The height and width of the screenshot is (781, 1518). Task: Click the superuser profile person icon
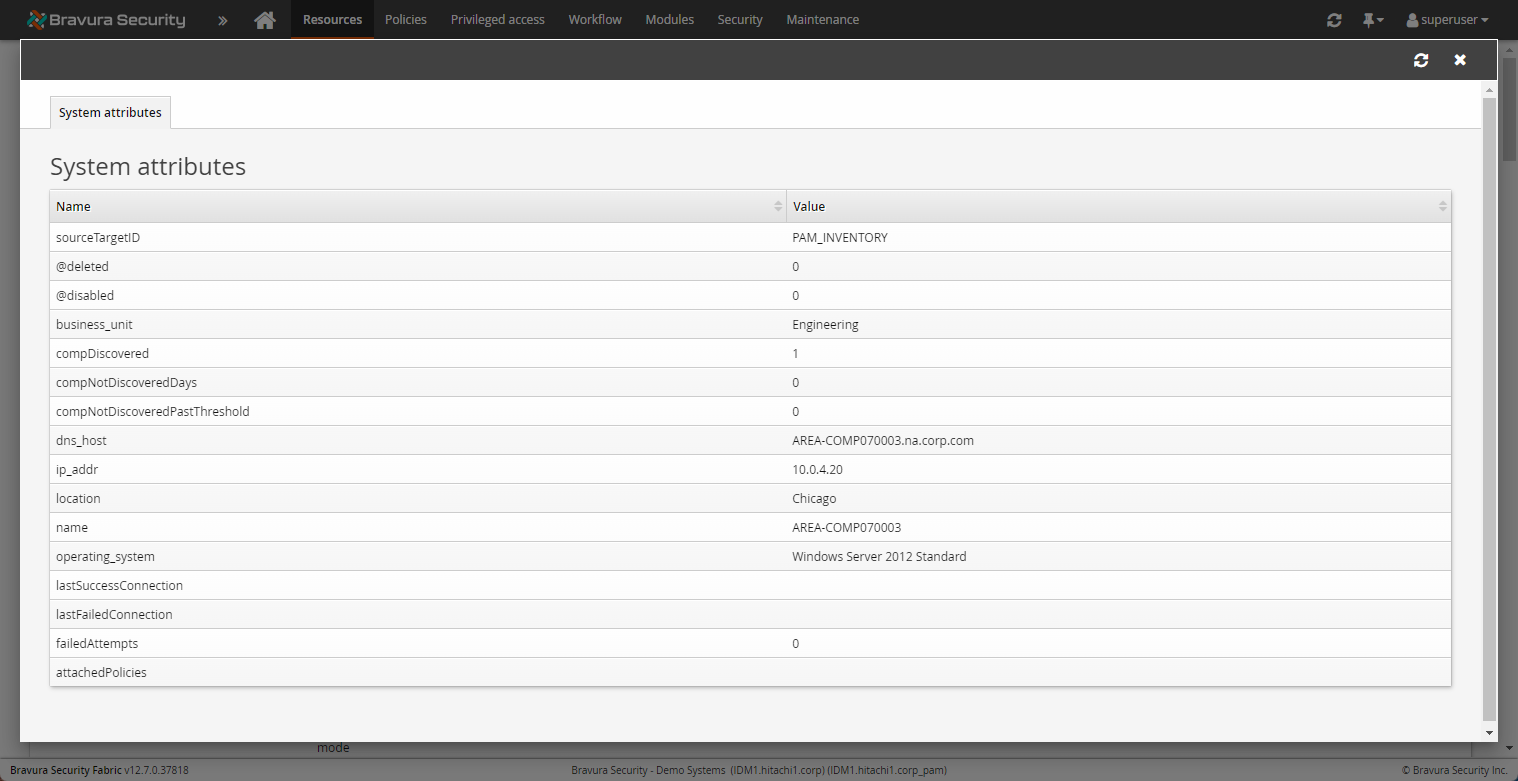(1414, 19)
